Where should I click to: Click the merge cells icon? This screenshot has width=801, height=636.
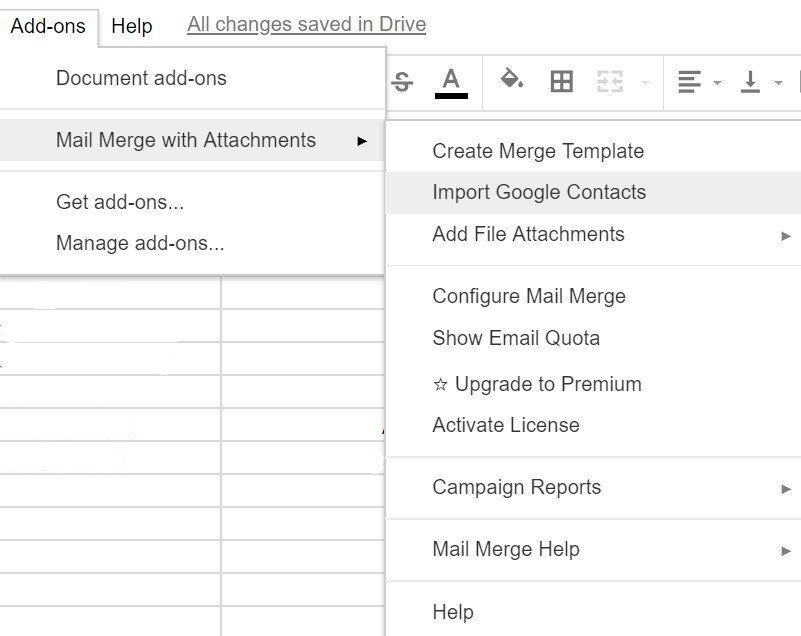point(608,82)
